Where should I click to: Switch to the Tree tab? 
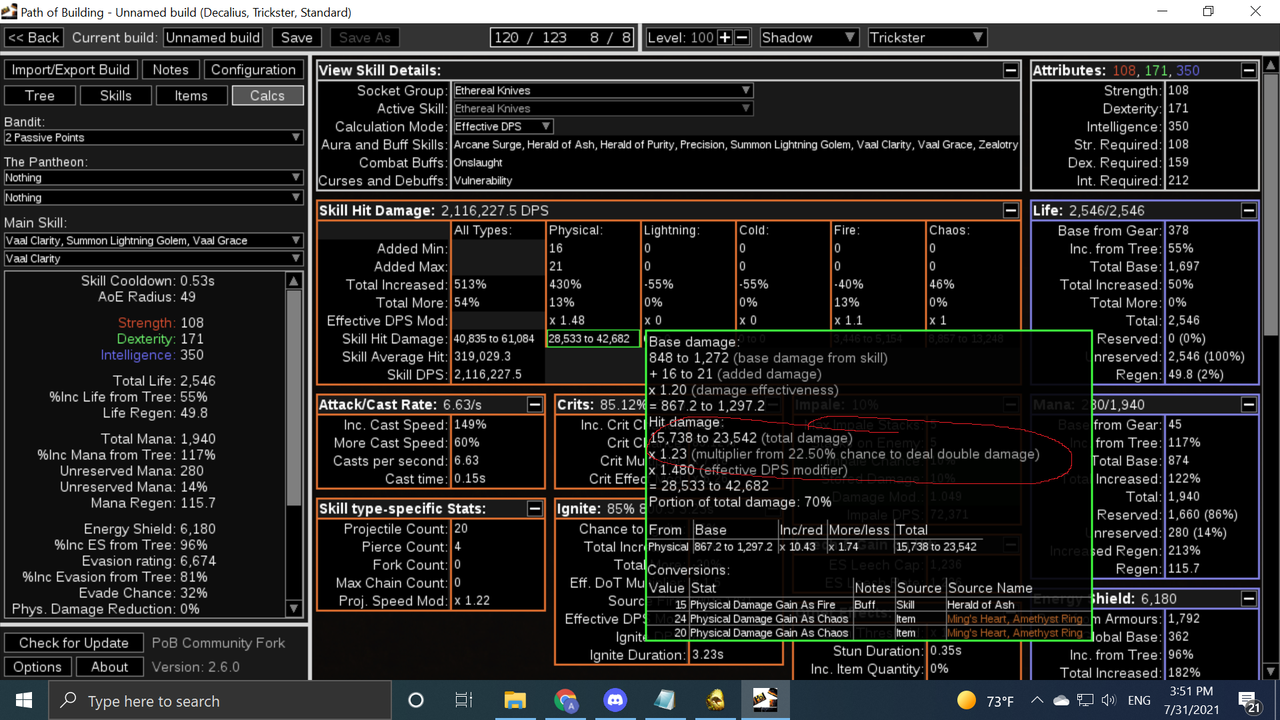coord(40,96)
